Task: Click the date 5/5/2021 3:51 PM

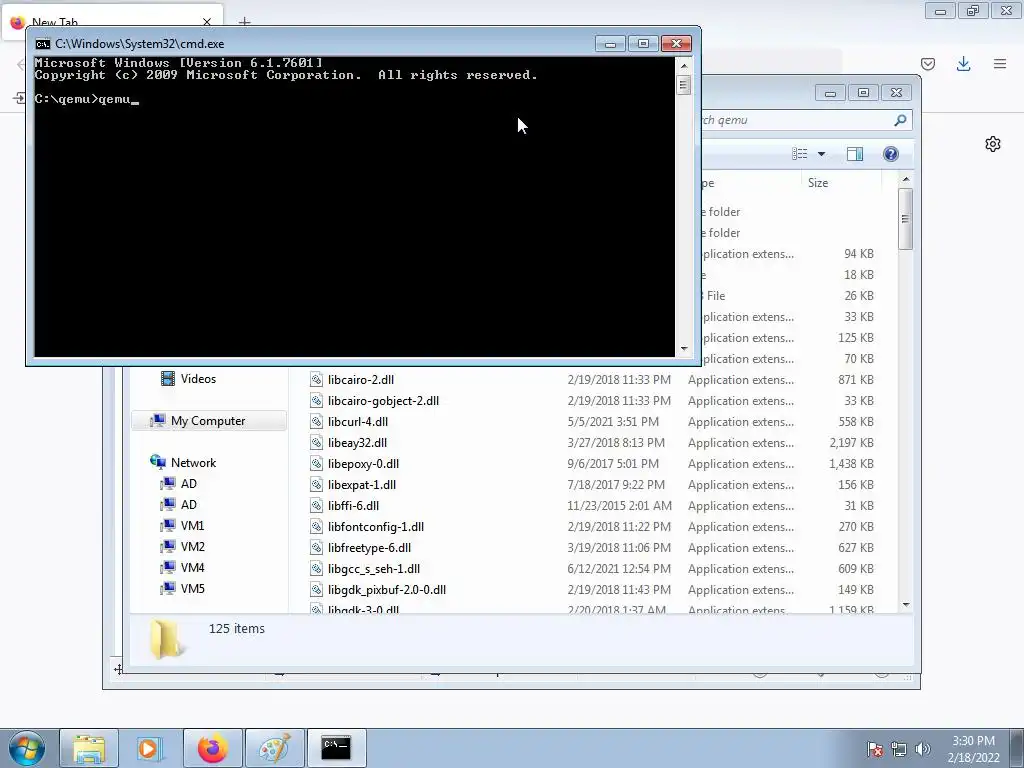Action: tap(613, 421)
